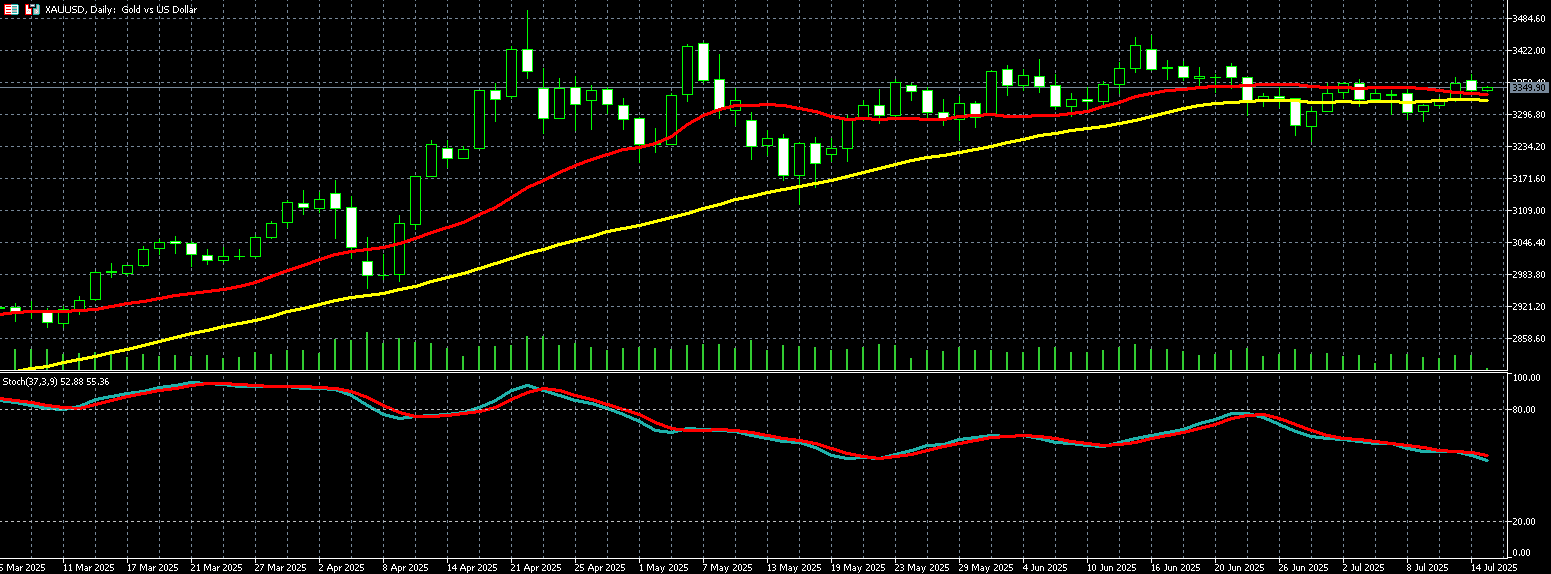This screenshot has width=1551, height=574.
Task: Click the 21 Apr 2025 date label
Action: pos(535,566)
